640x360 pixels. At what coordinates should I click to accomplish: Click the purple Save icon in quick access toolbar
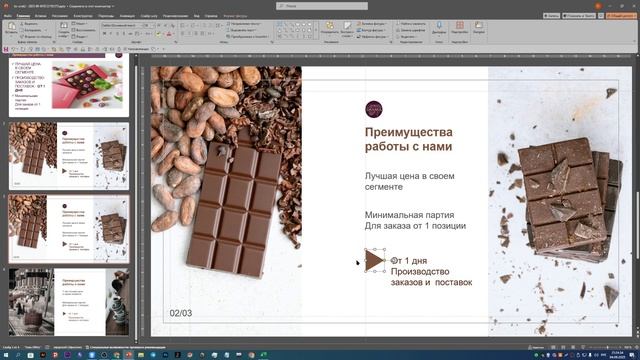pyautogui.click(x=6, y=49)
